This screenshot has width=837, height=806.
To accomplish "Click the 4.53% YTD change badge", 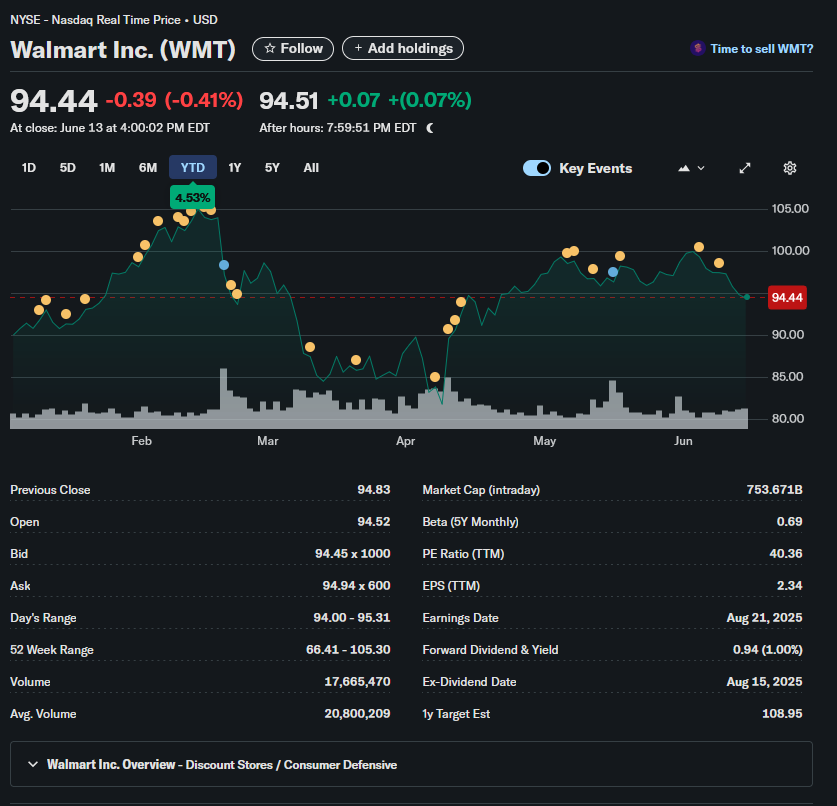I will pos(193,197).
